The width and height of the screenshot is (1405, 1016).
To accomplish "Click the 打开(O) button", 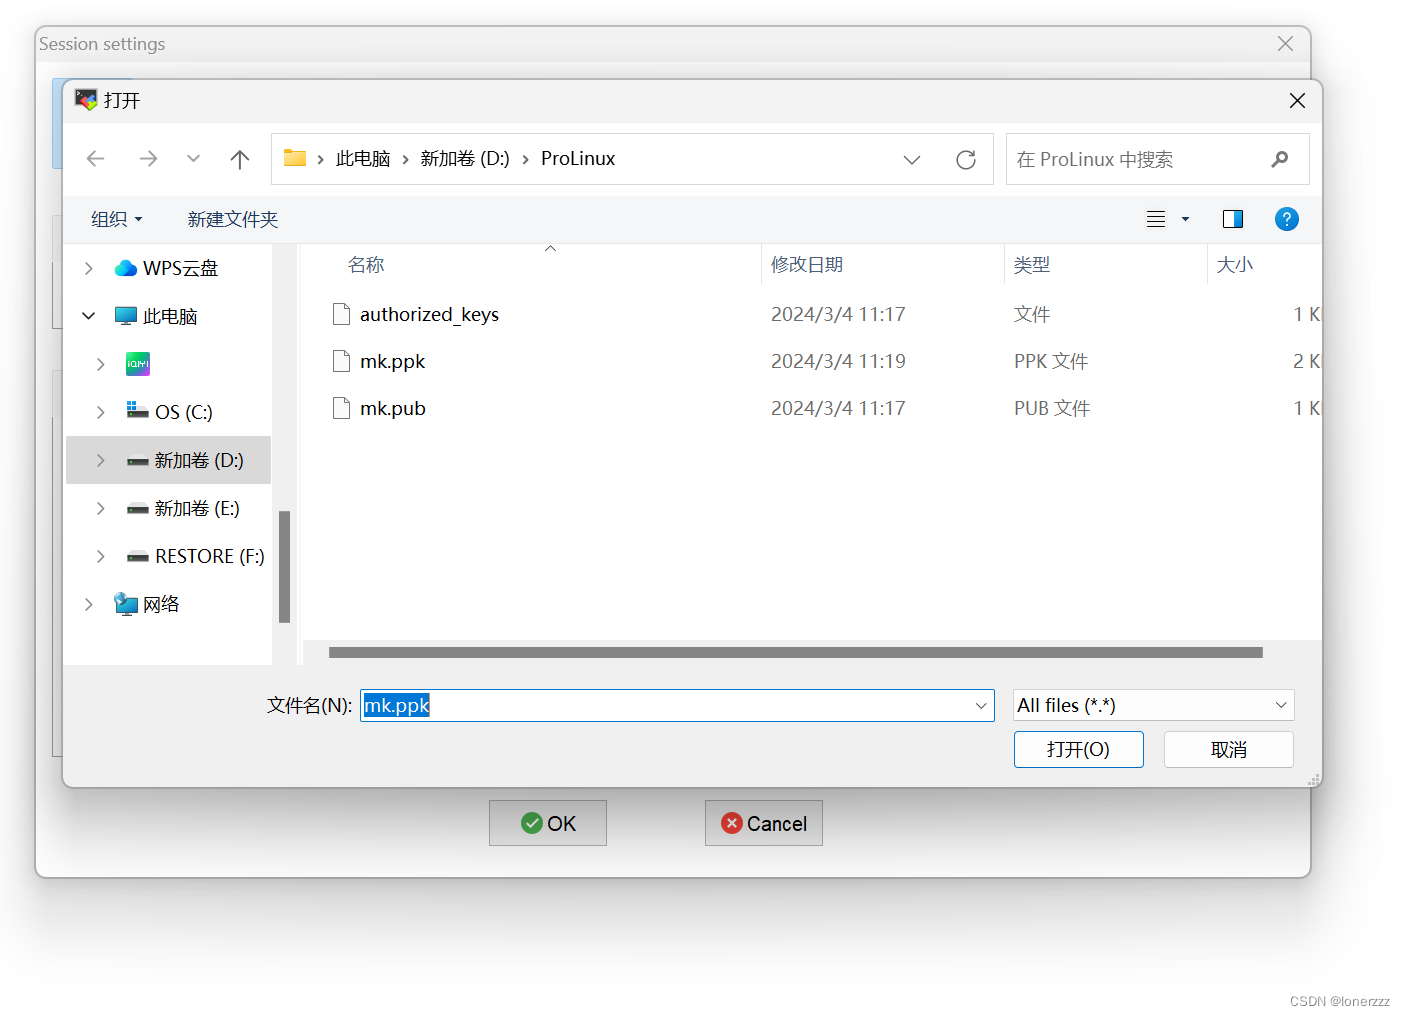I will pos(1079,749).
